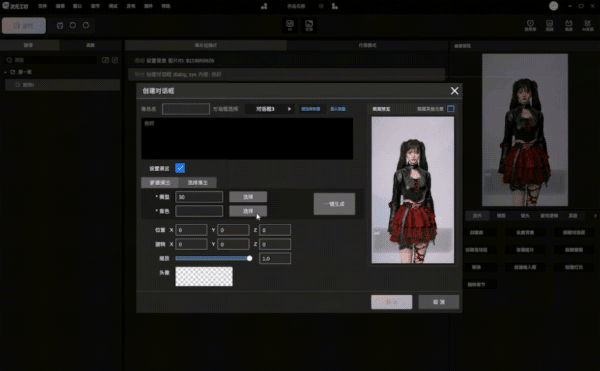This screenshot has width=600, height=371.
Task: Click the hierarchy tree icon in title bar
Action: [264, 6]
